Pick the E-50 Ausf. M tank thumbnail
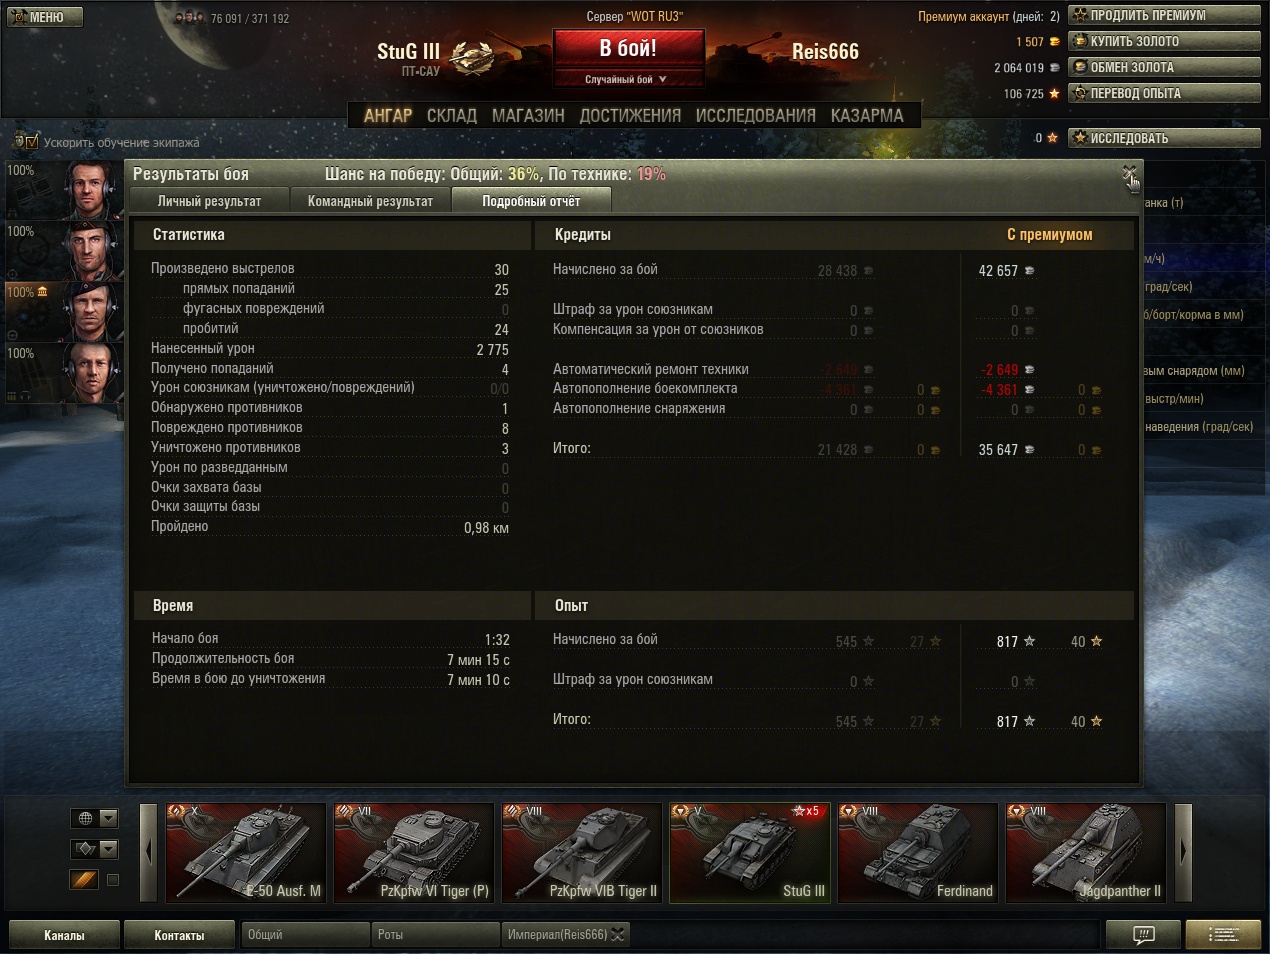 coord(246,852)
